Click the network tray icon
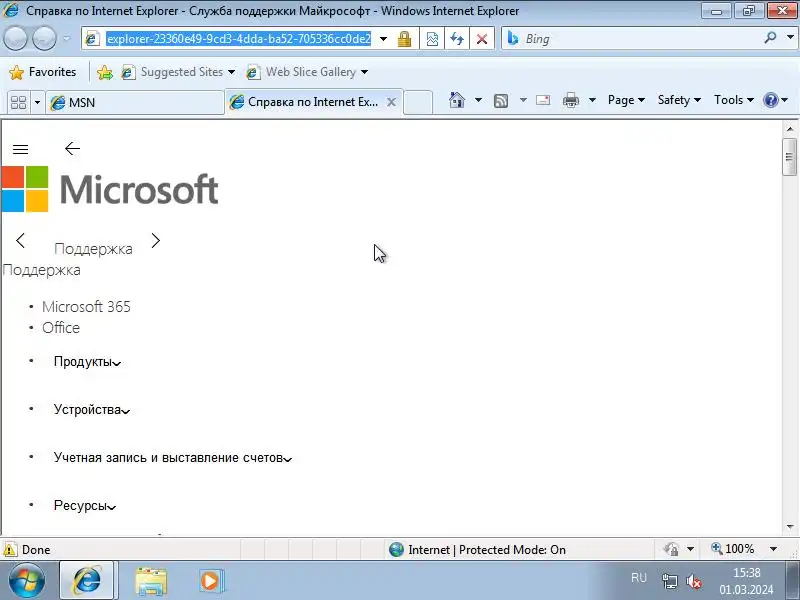The height and width of the screenshot is (600, 800). pyautogui.click(x=669, y=581)
